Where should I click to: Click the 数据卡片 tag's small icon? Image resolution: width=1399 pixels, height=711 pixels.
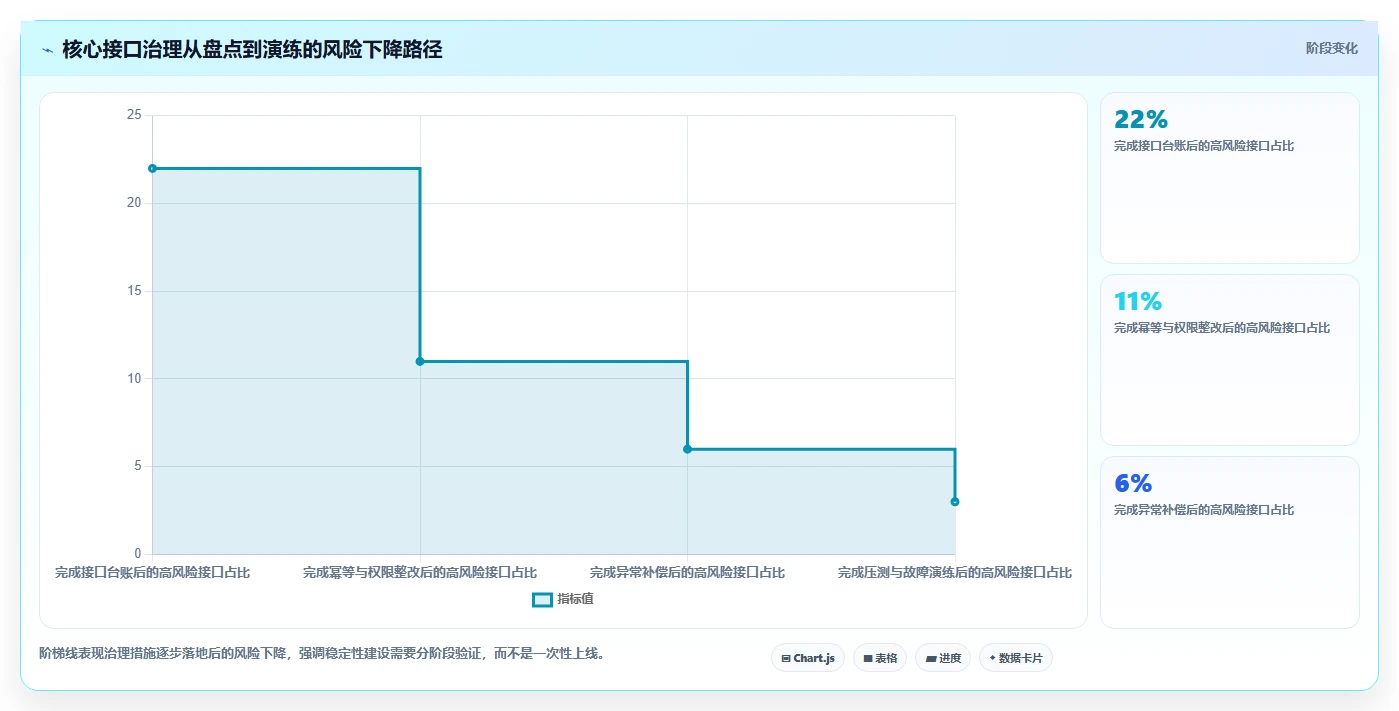pyautogui.click(x=992, y=659)
